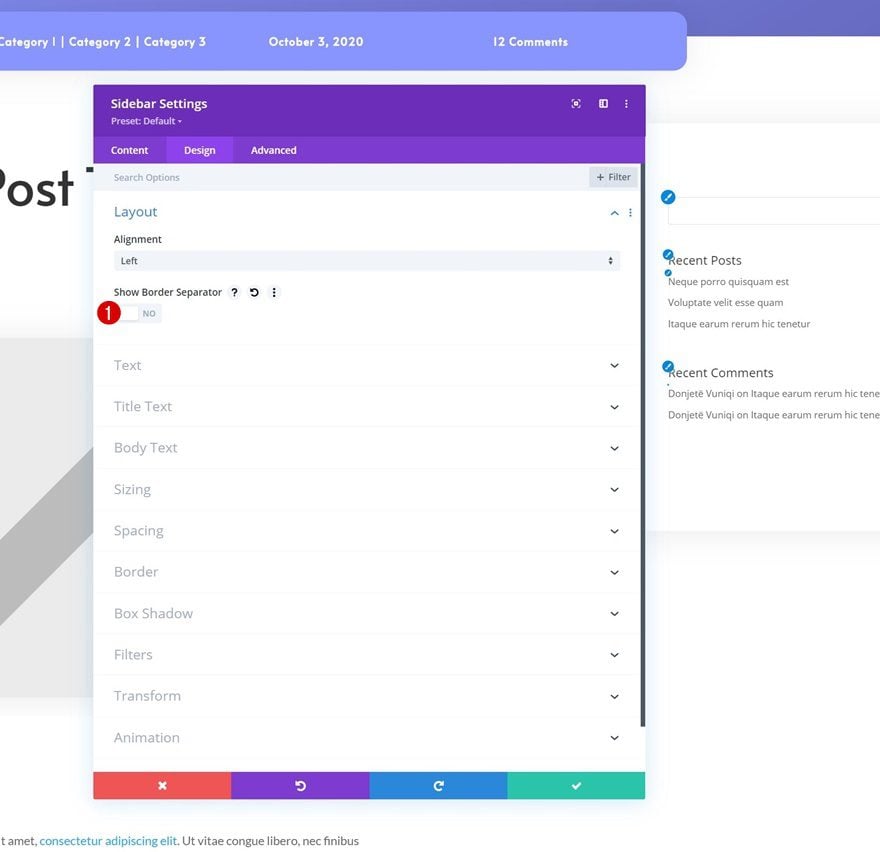The width and height of the screenshot is (880, 852).
Task: Click the Search Options input field
Action: point(341,177)
